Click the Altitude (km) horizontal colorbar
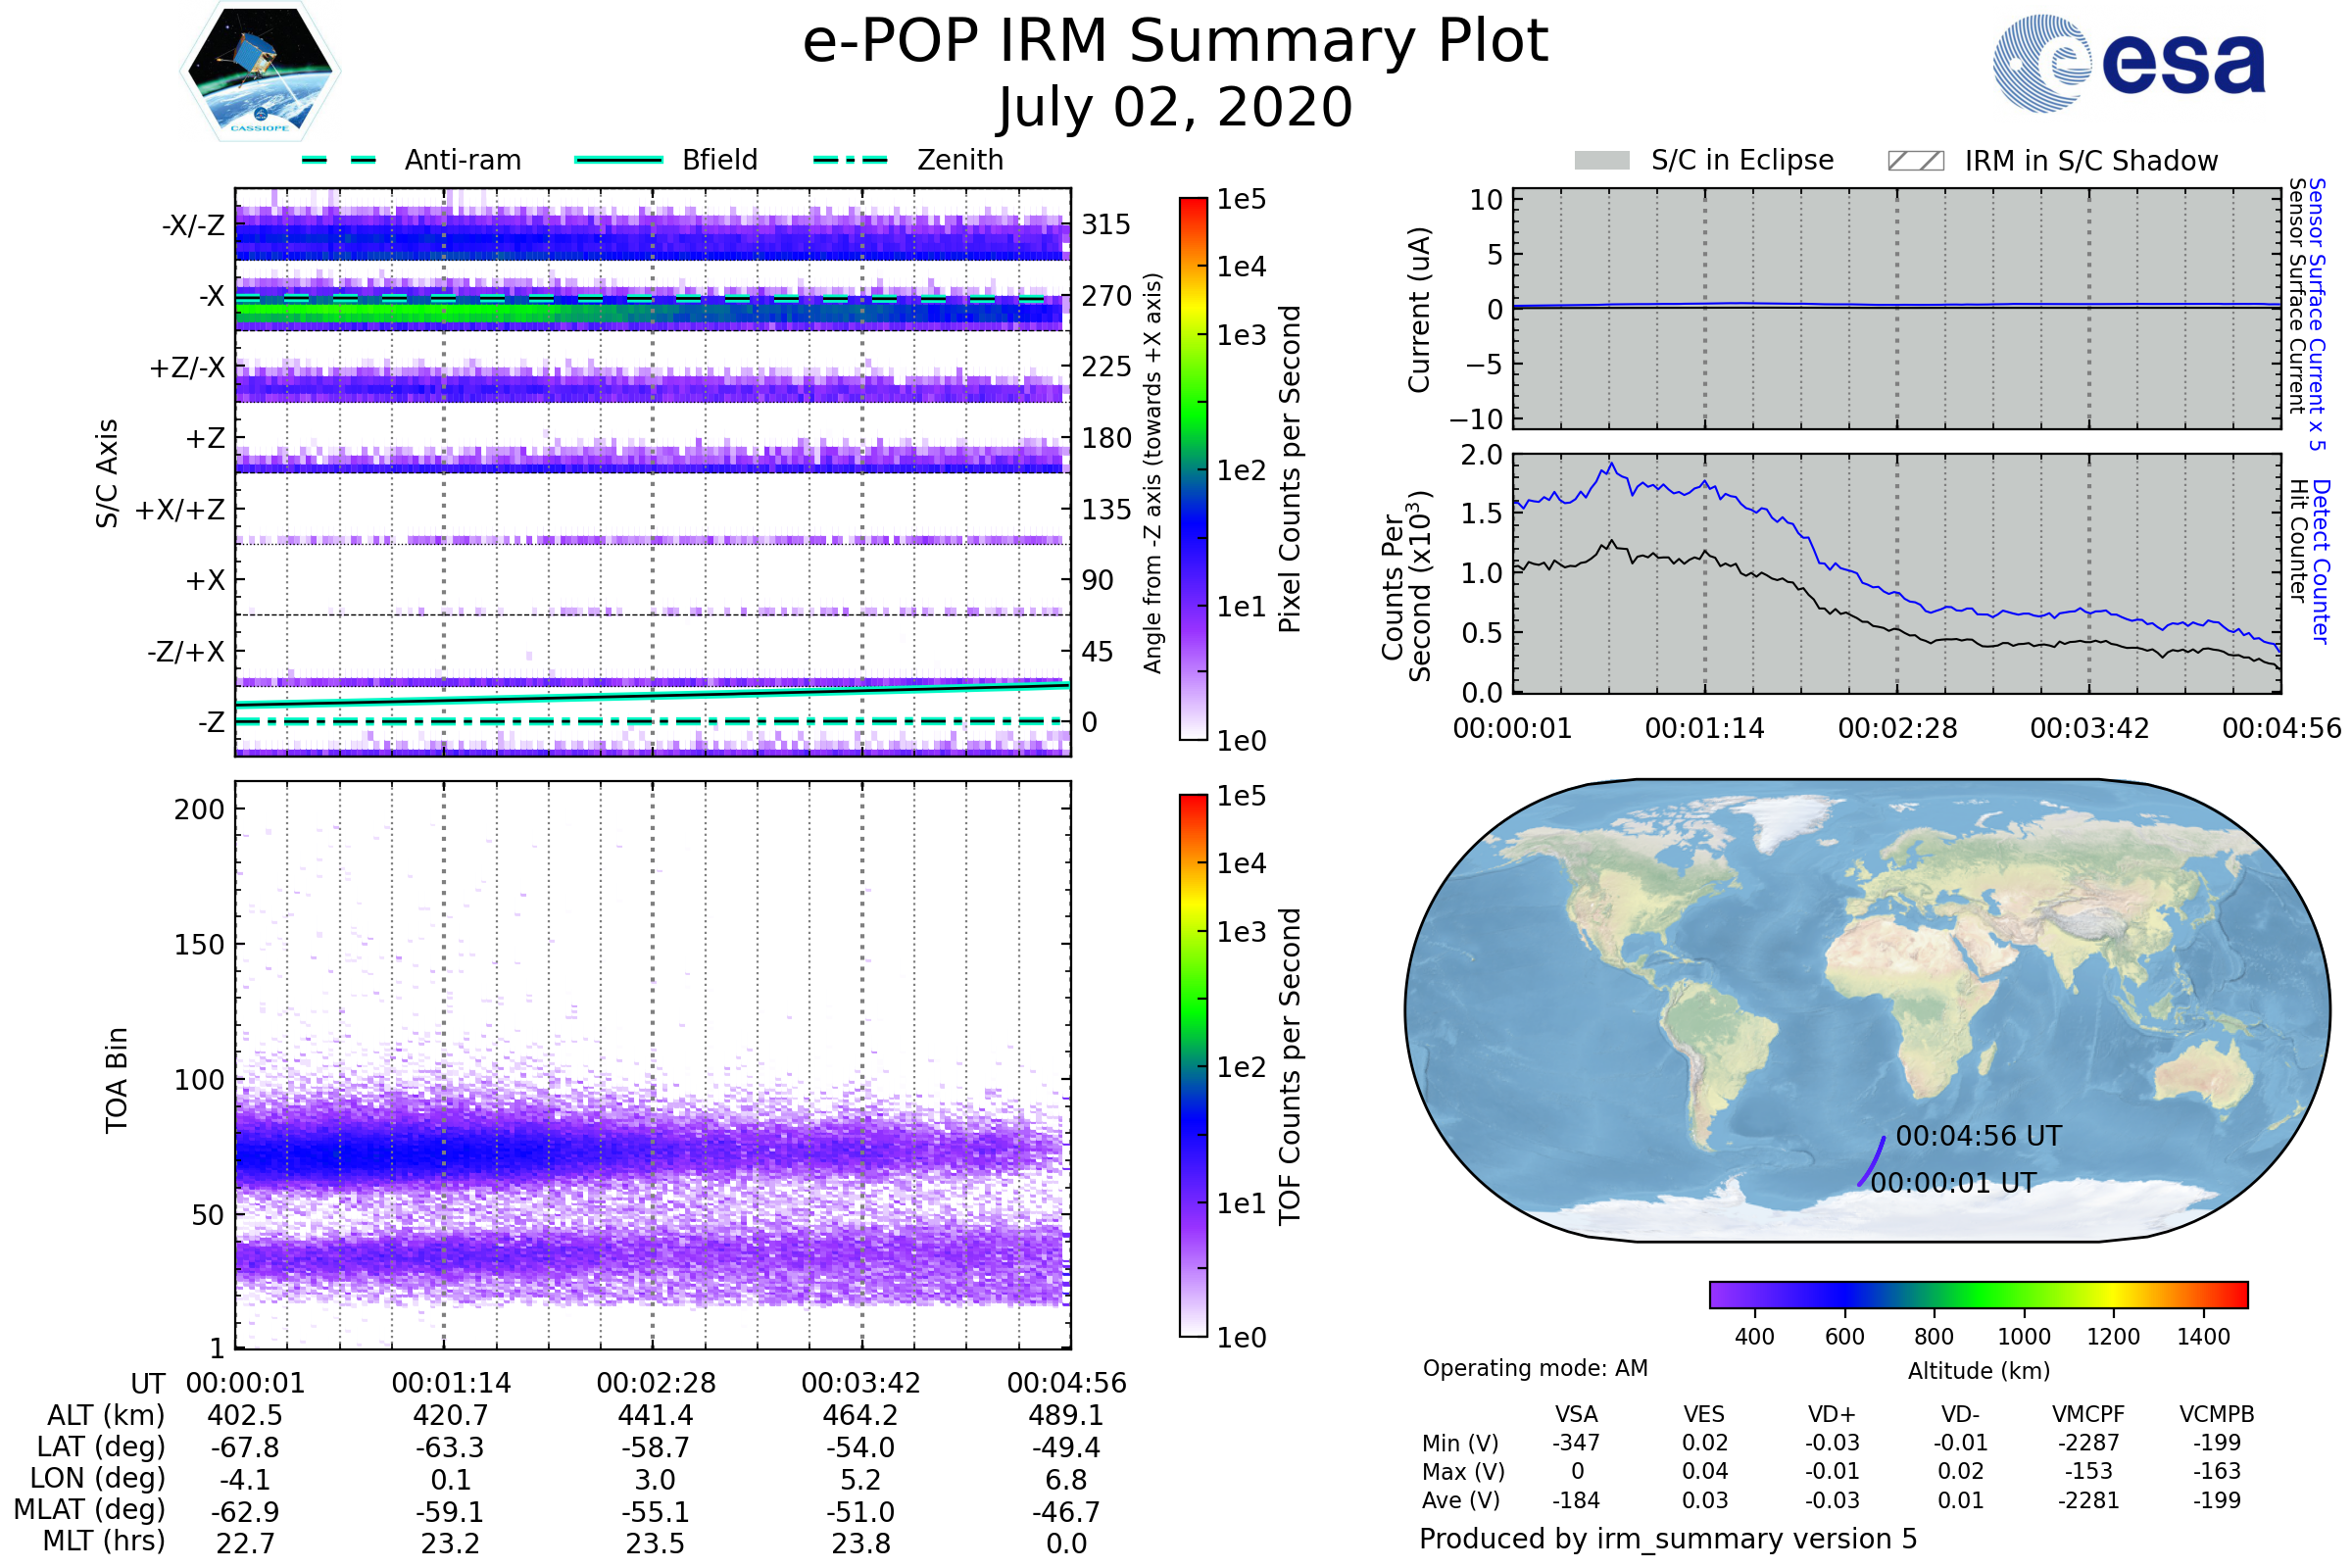Image resolution: width=2352 pixels, height=1568 pixels. tap(1978, 1294)
